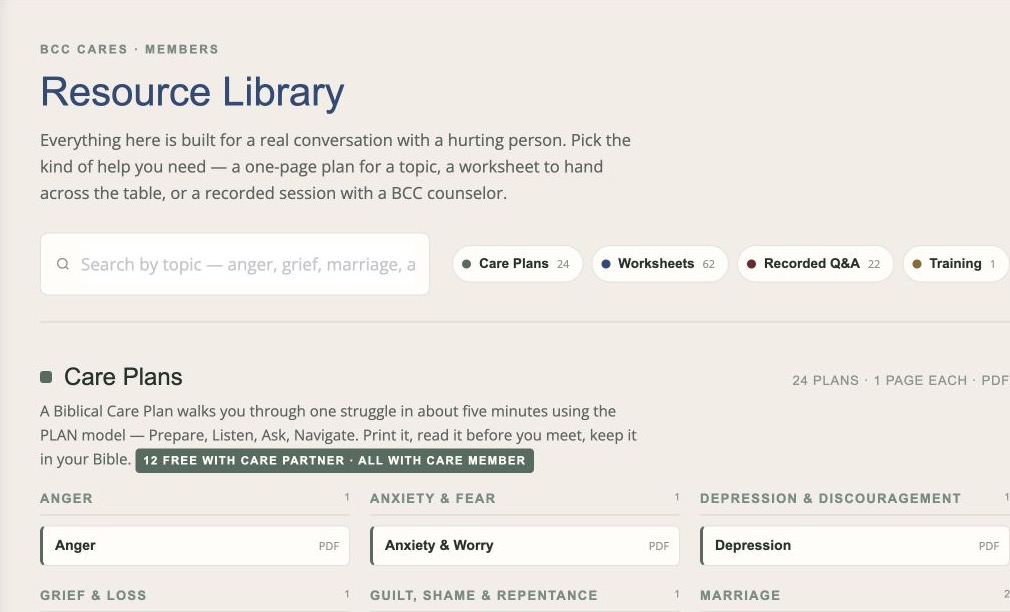
Task: Click the Resource Library page title
Action: (192, 91)
